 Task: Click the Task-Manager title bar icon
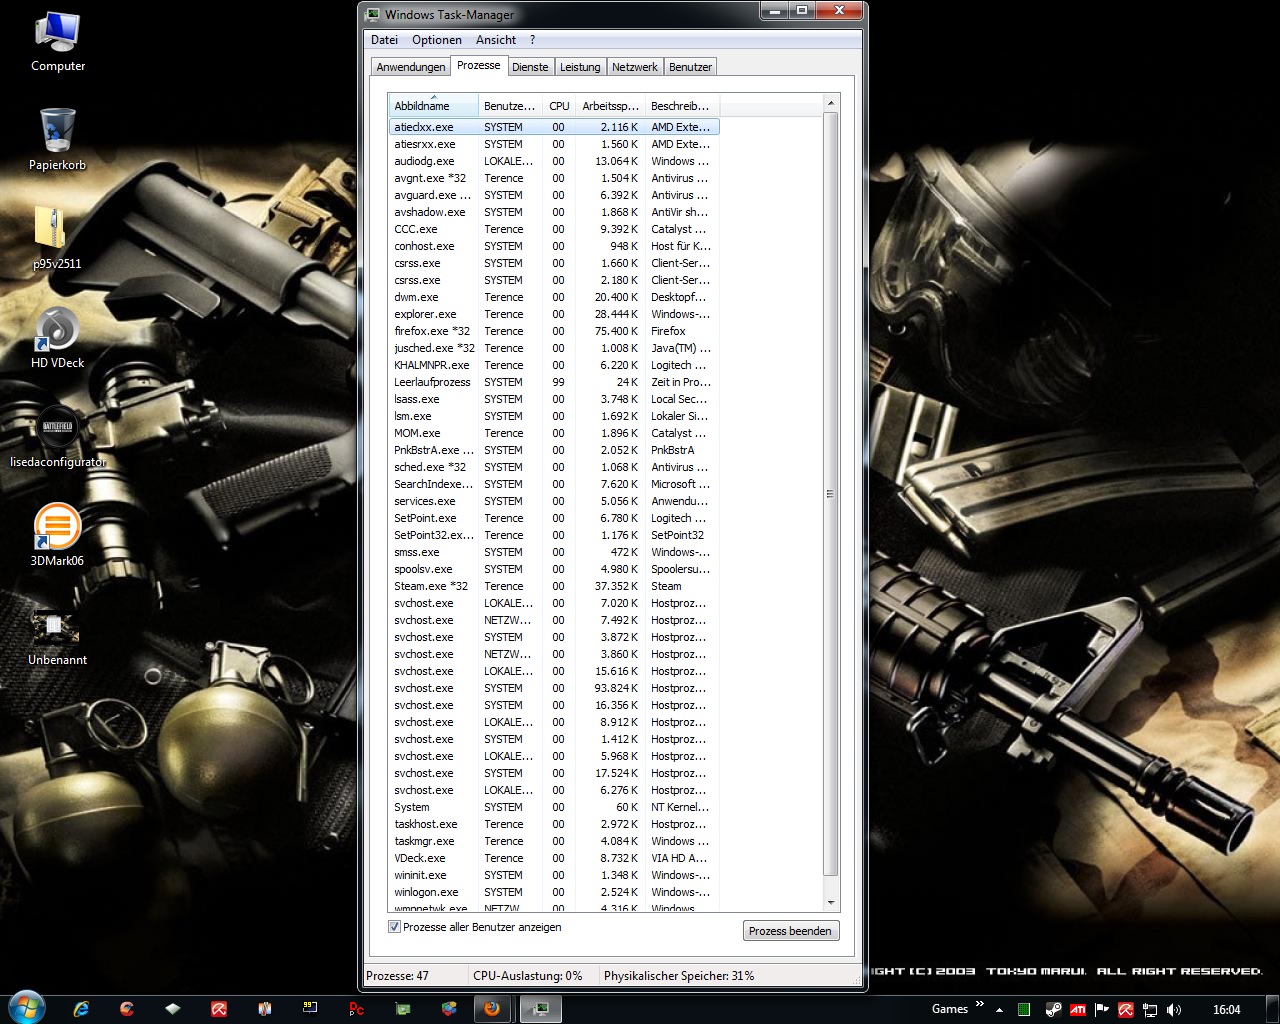[373, 14]
